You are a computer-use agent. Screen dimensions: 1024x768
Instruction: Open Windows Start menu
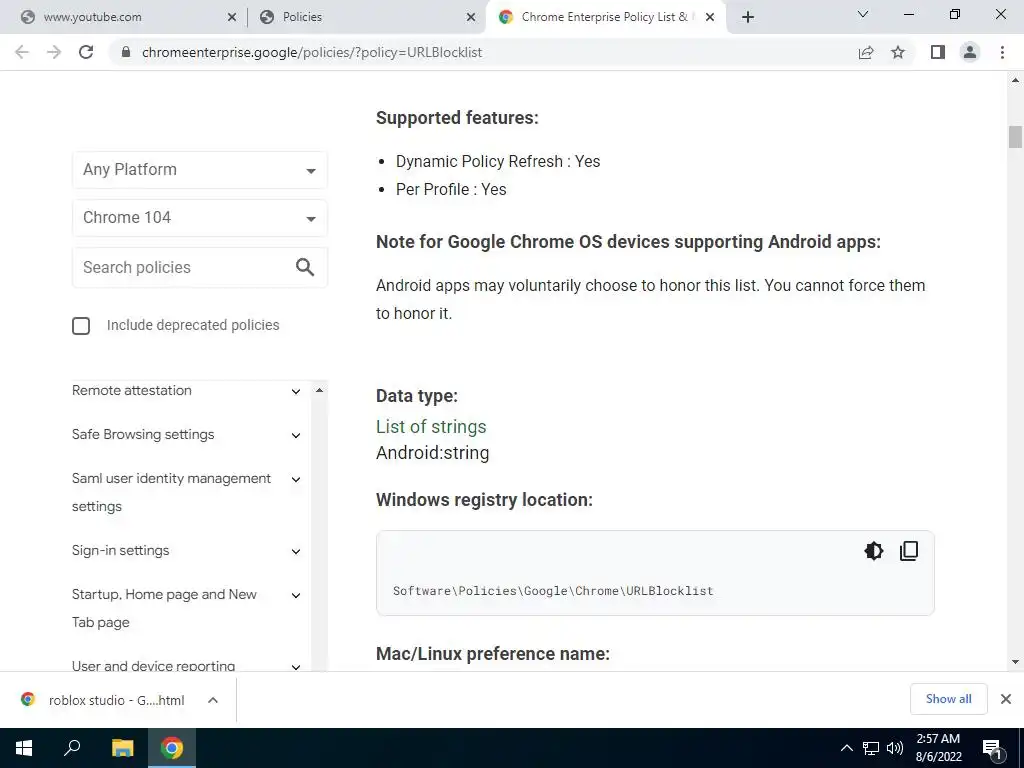click(24, 748)
